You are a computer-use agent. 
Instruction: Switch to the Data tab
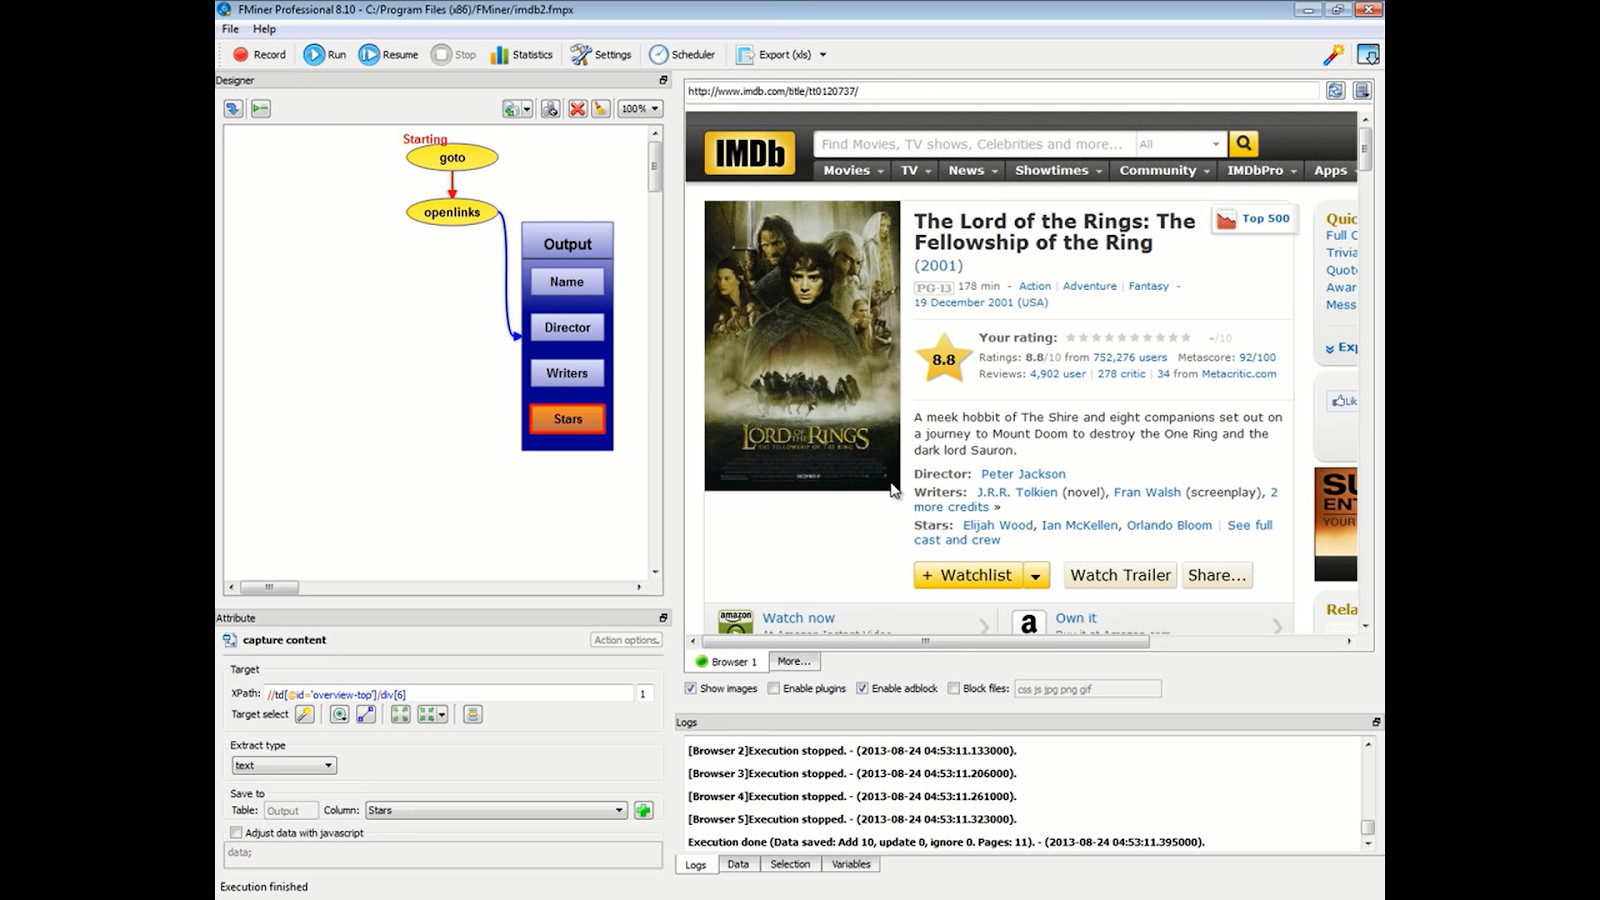point(738,864)
